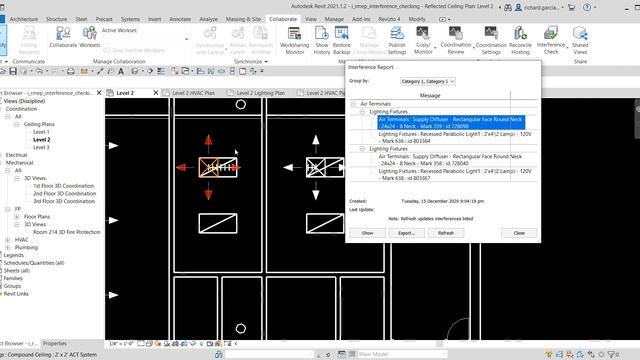Expand FP Floor Plans node
Viewport: 640px width, 360px height.
tap(16, 216)
